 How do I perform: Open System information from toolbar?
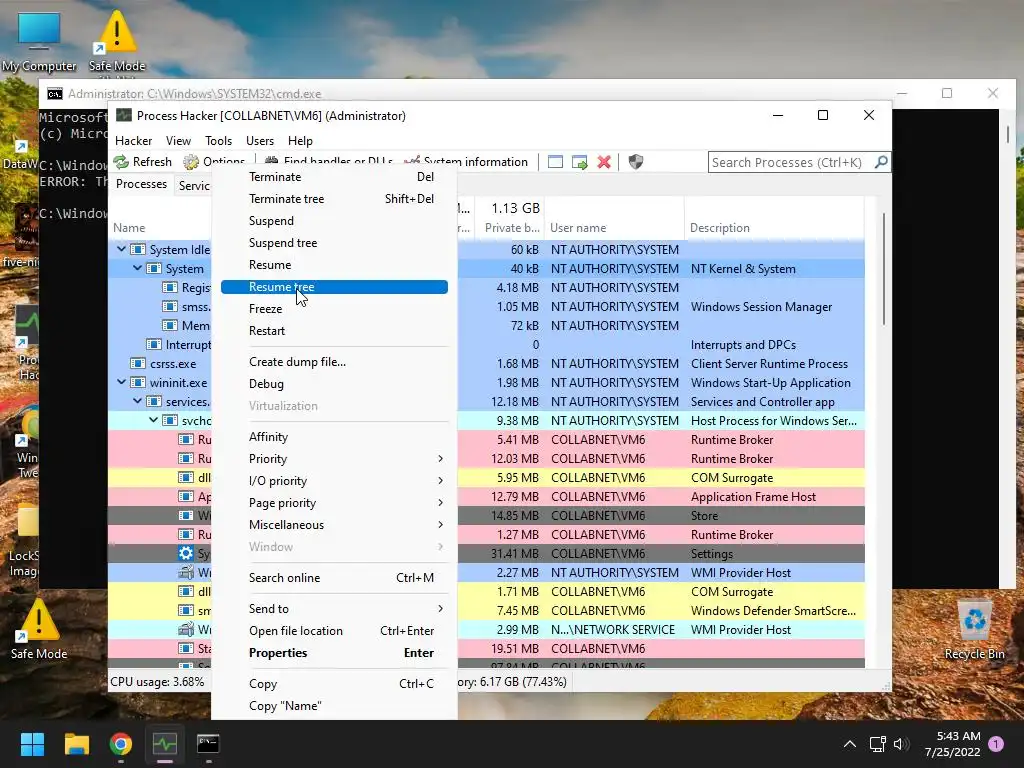coord(466,162)
